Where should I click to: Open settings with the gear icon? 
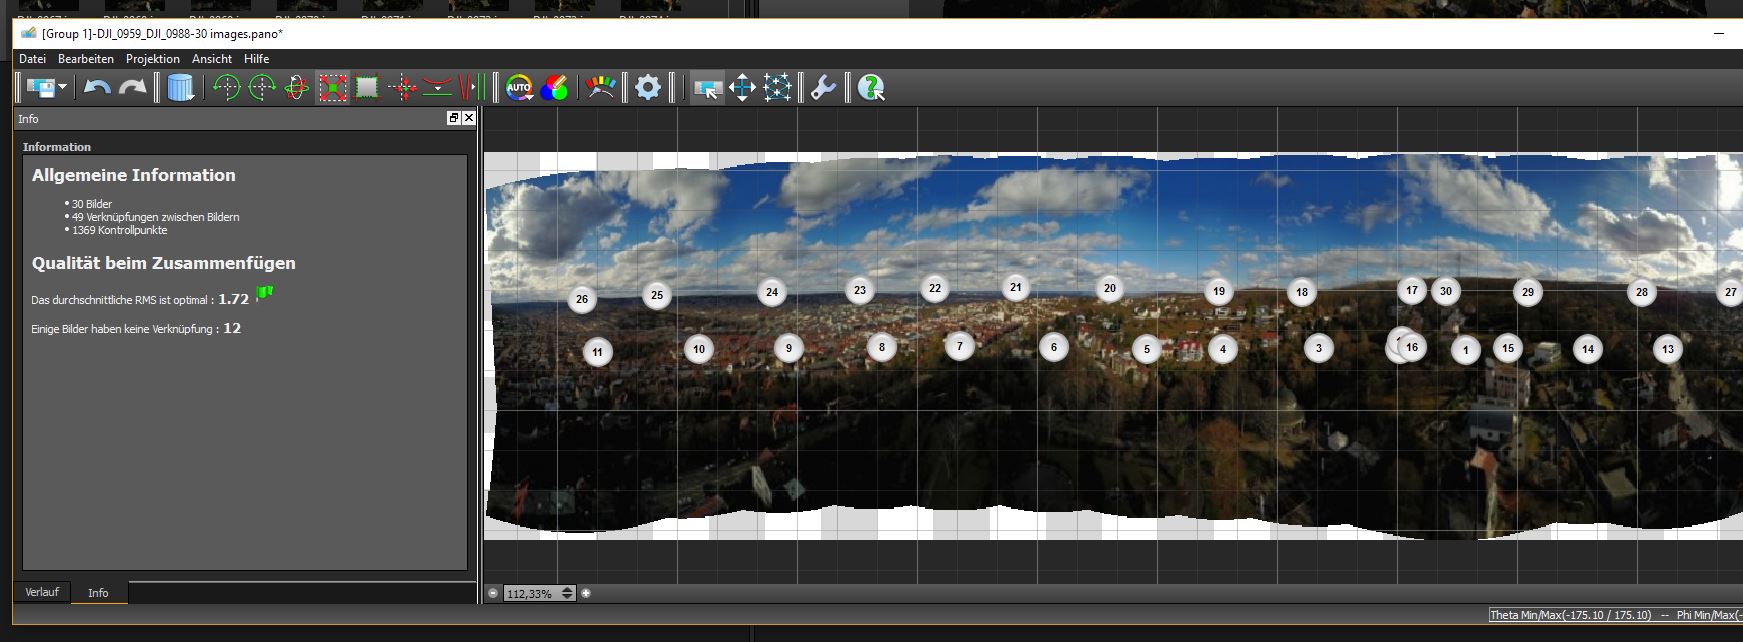click(x=648, y=88)
